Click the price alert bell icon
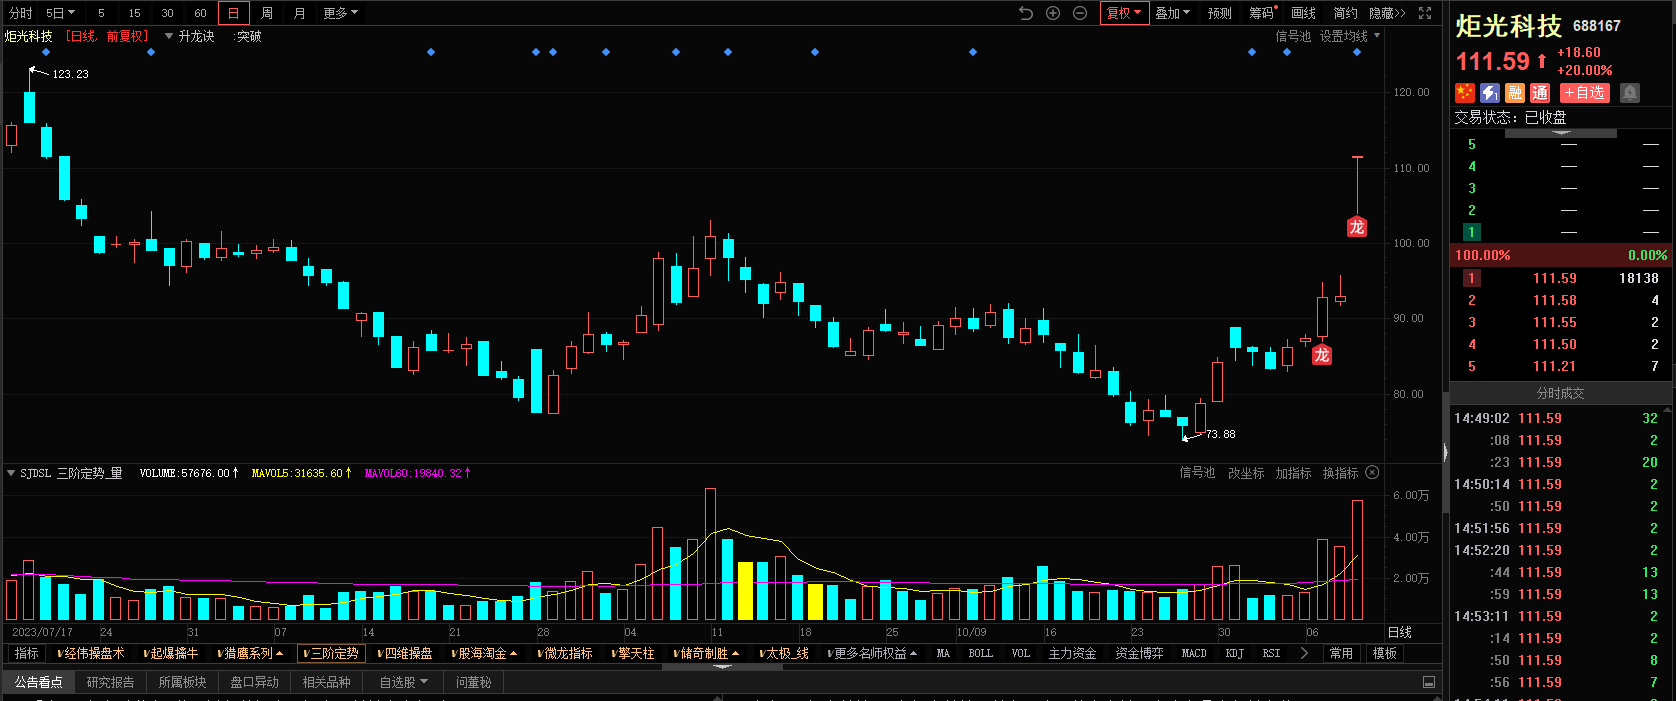1676x701 pixels. pos(1630,93)
